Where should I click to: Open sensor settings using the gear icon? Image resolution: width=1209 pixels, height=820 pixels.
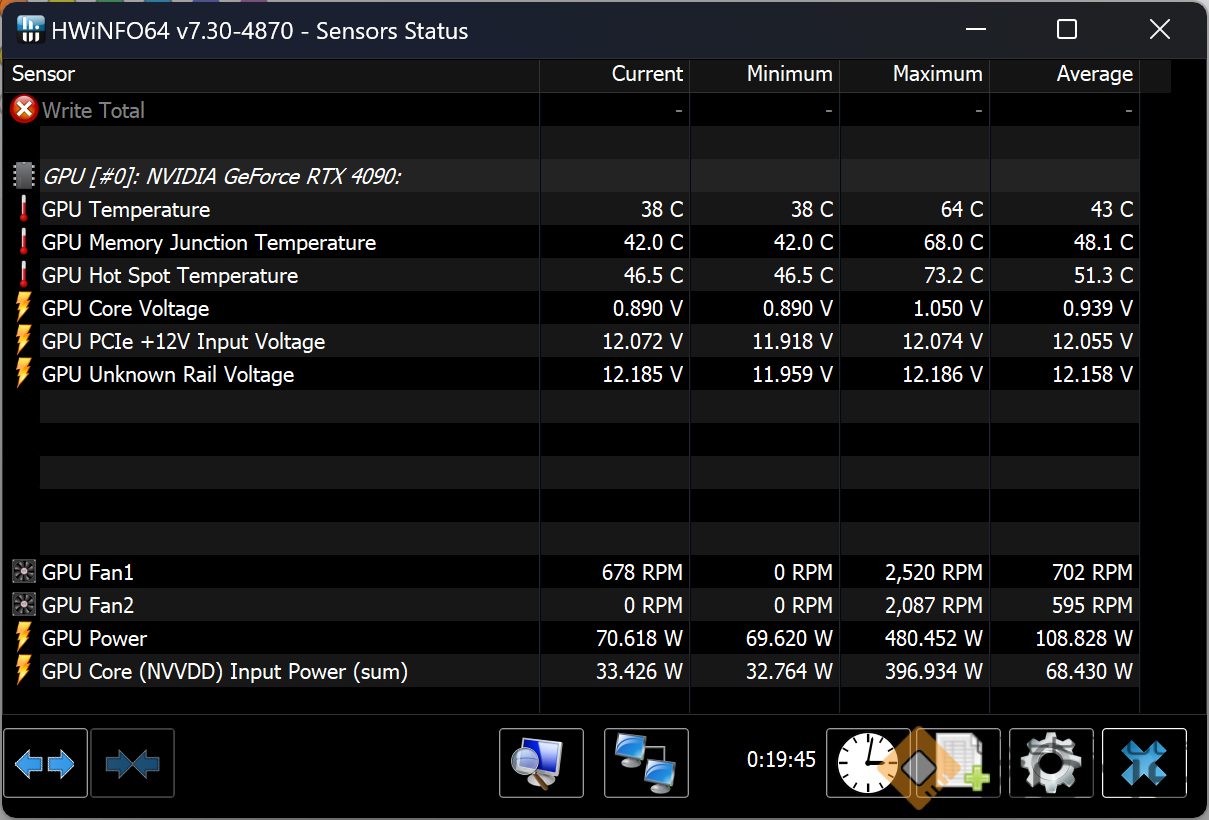click(1051, 764)
